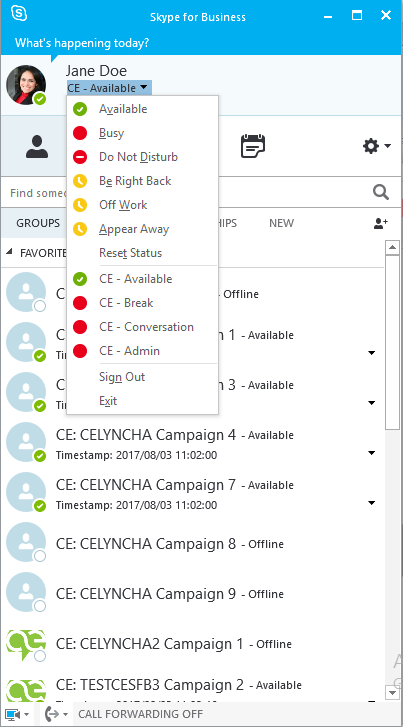Open the CE - Available status dropdown

[109, 88]
